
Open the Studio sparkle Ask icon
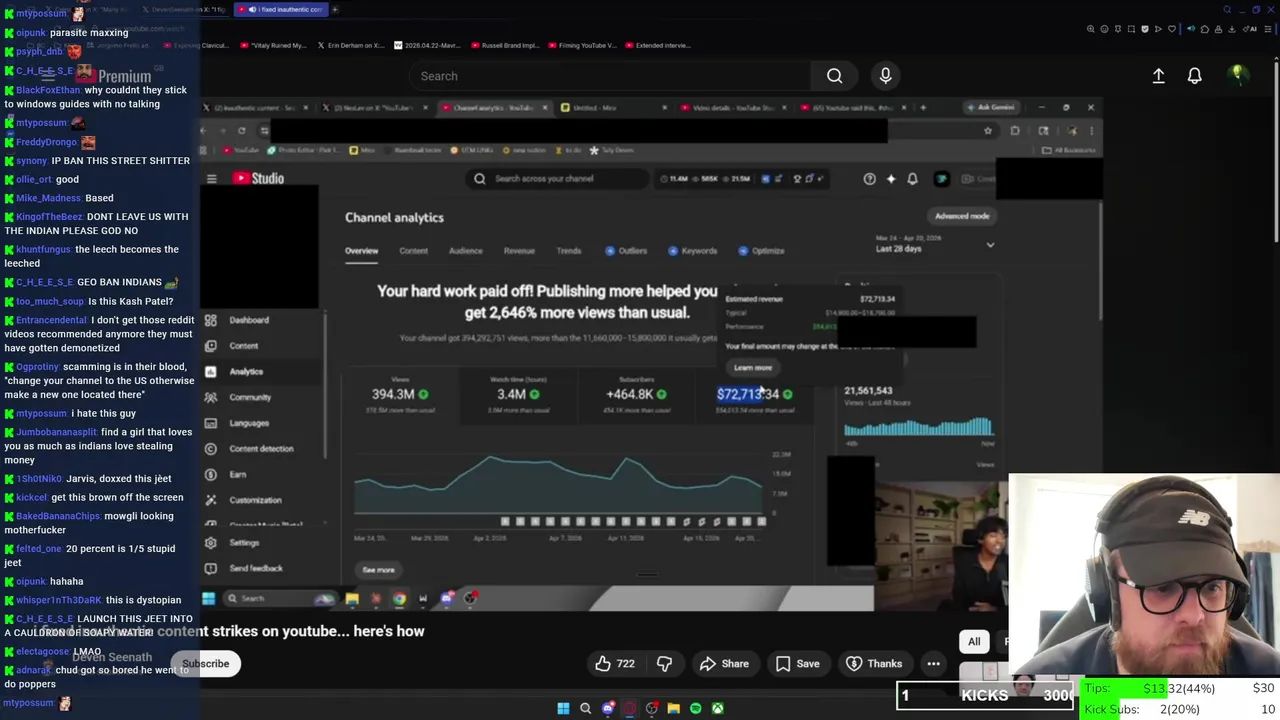891,179
